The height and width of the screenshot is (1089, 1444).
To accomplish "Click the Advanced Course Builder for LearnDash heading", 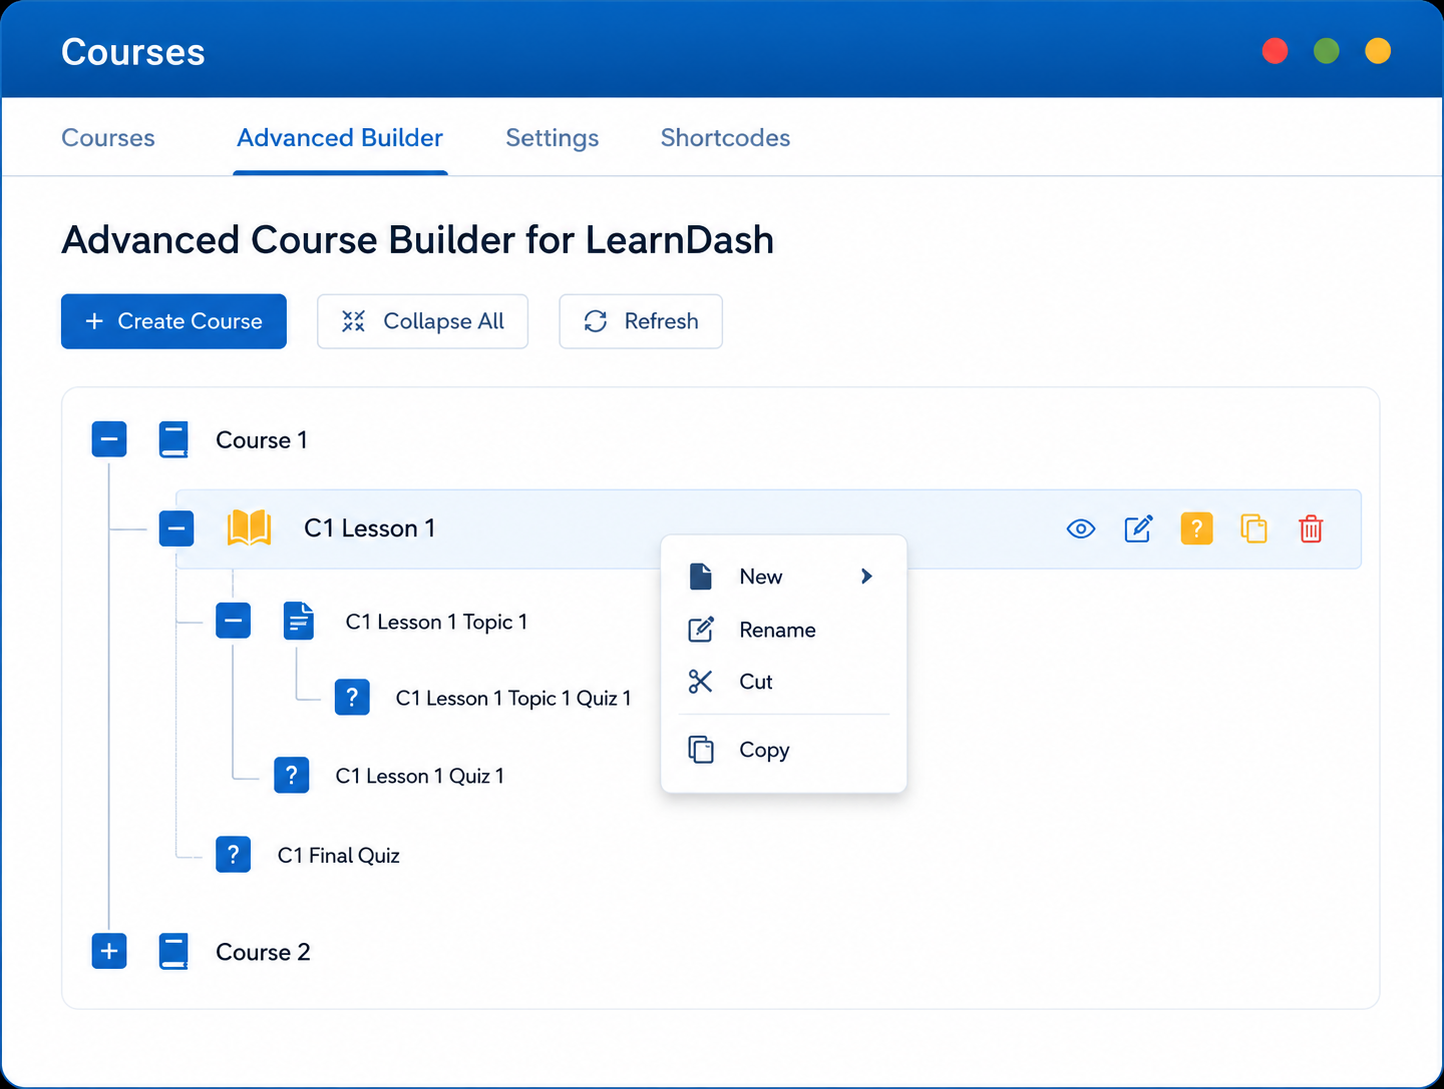I will tap(418, 240).
